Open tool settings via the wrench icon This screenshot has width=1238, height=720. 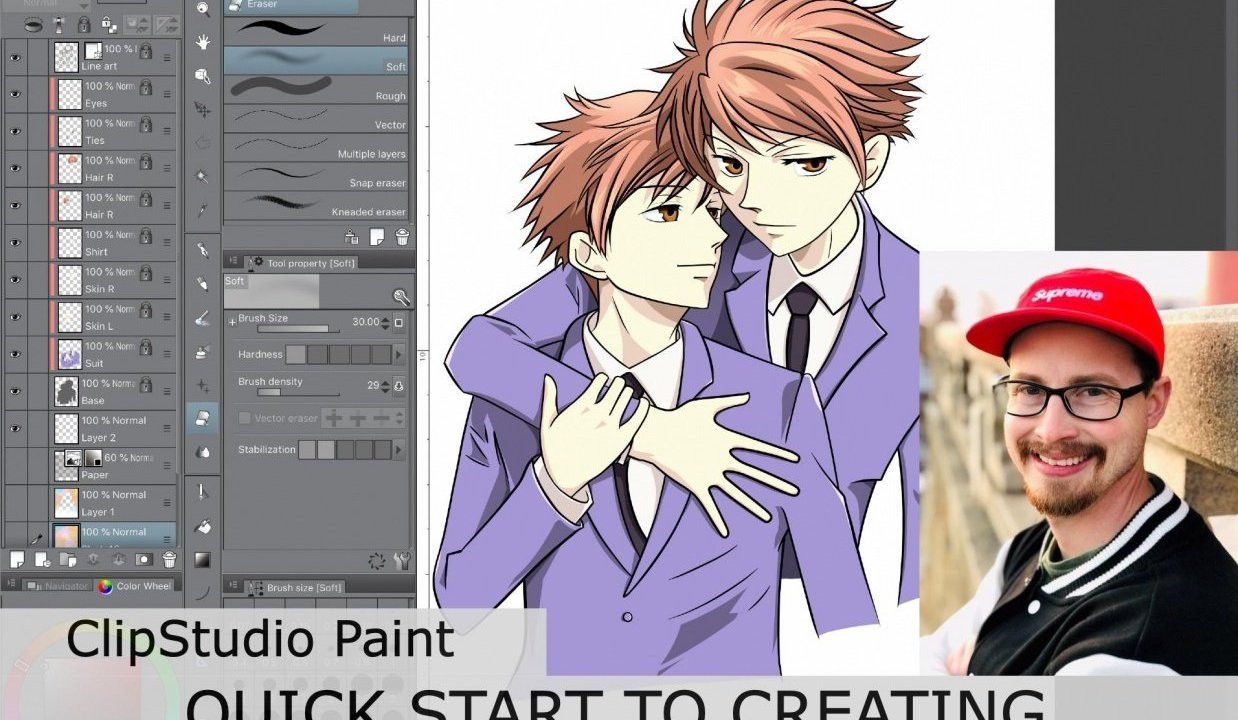click(x=402, y=297)
